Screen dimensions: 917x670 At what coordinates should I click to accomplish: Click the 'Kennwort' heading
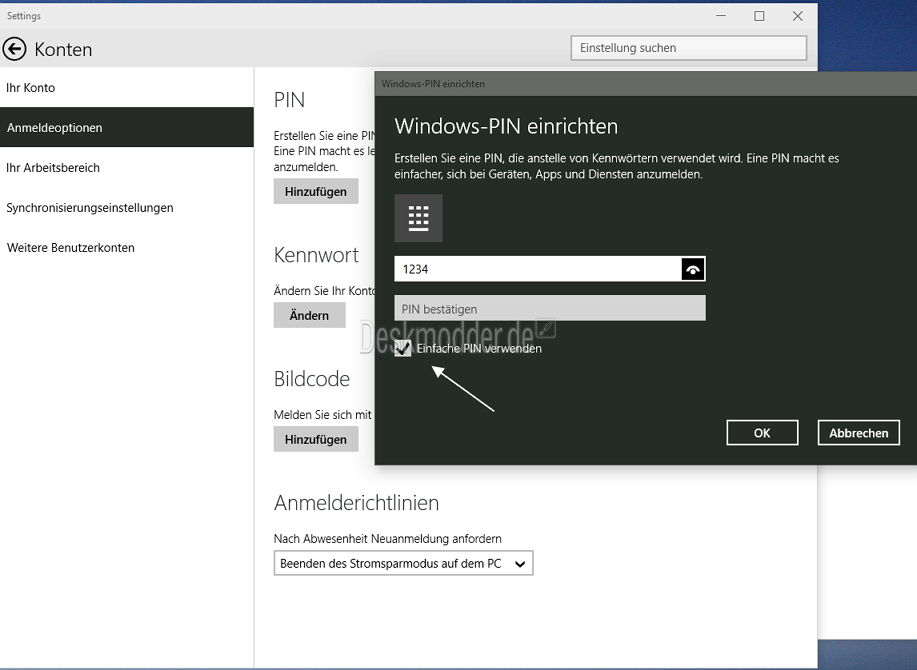316,255
